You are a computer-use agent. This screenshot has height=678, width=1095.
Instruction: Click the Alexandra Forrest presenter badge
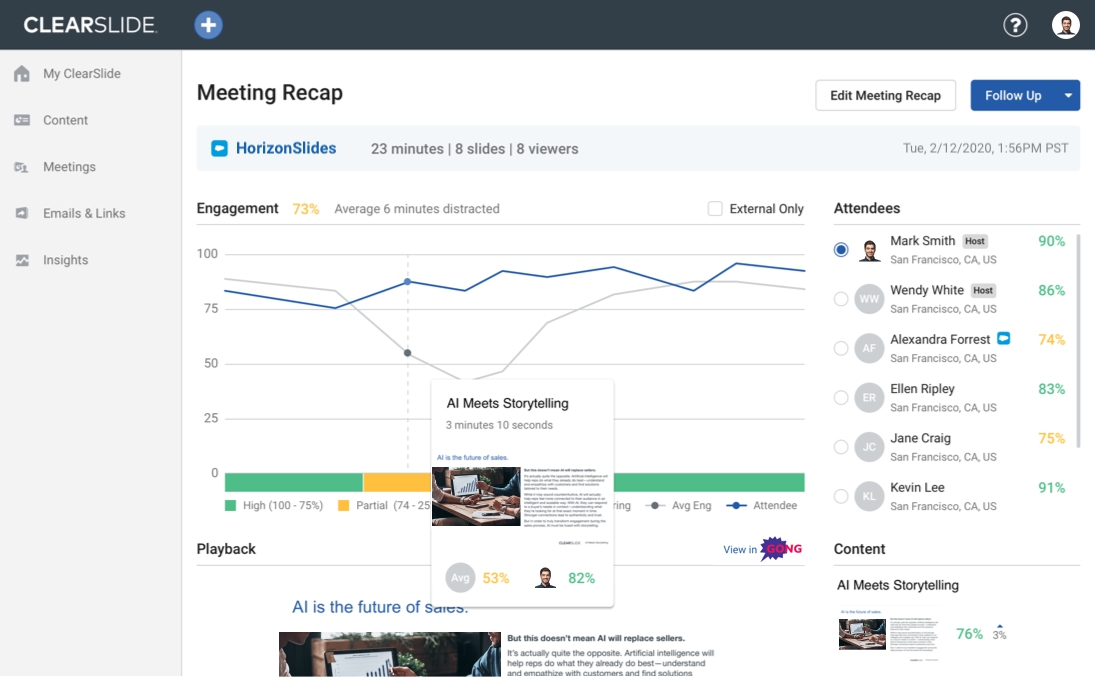tap(1001, 339)
